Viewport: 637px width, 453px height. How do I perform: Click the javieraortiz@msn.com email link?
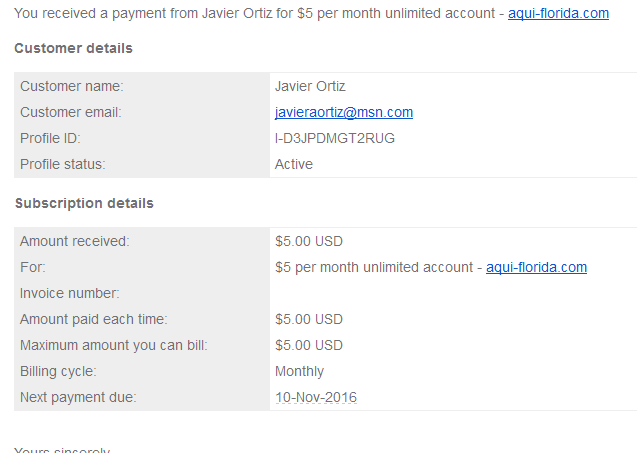click(x=344, y=112)
